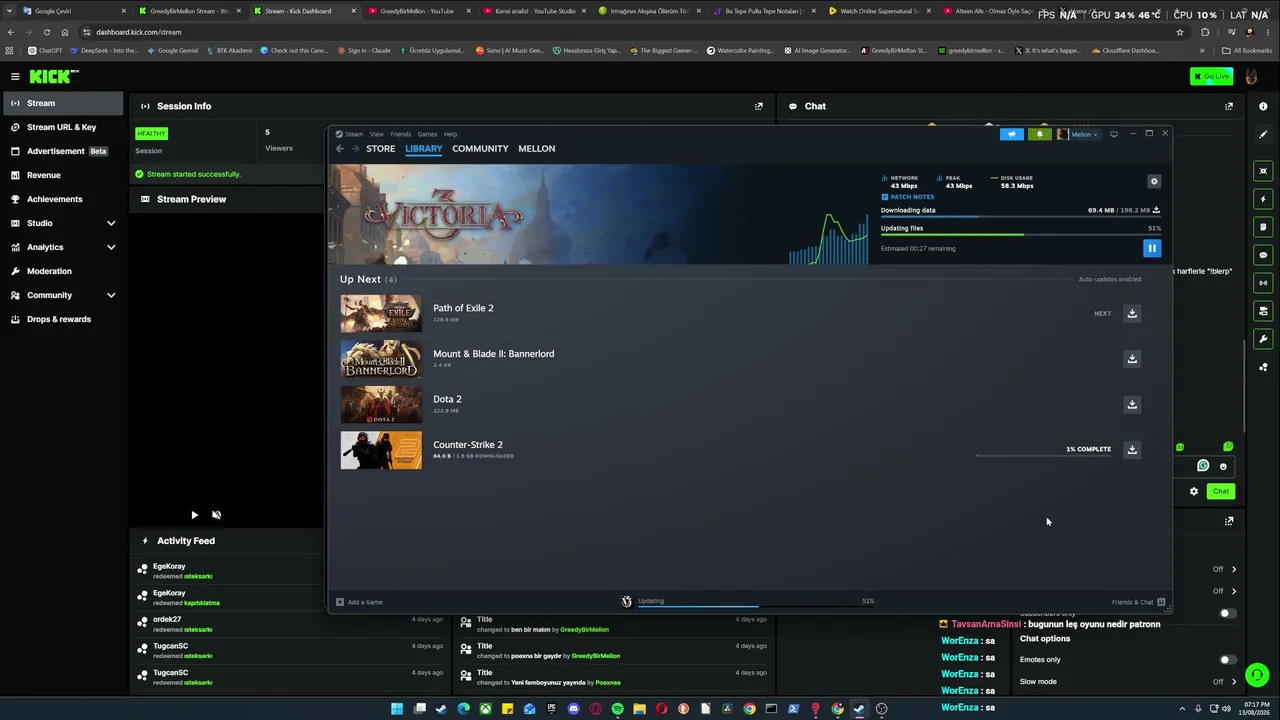Pop out the Chat panel
Screen dimensions: 1280x720
click(x=1229, y=106)
